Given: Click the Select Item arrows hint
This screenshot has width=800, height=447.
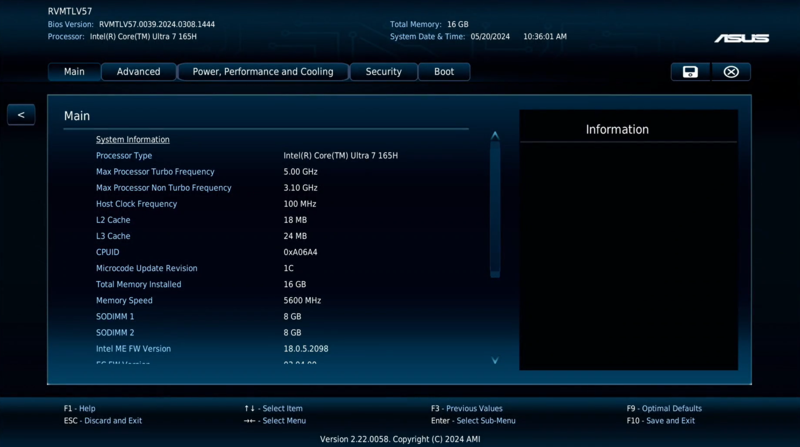Looking at the screenshot, I should coord(273,409).
